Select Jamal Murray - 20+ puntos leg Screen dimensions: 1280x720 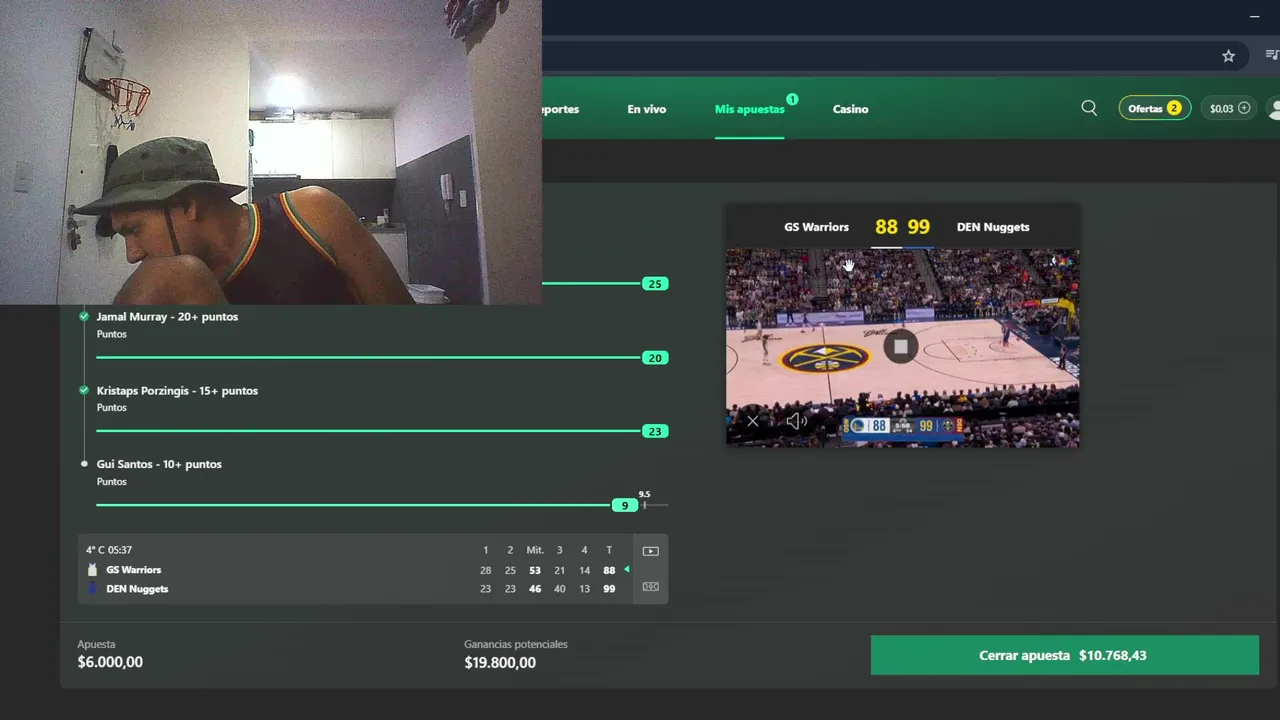point(167,316)
